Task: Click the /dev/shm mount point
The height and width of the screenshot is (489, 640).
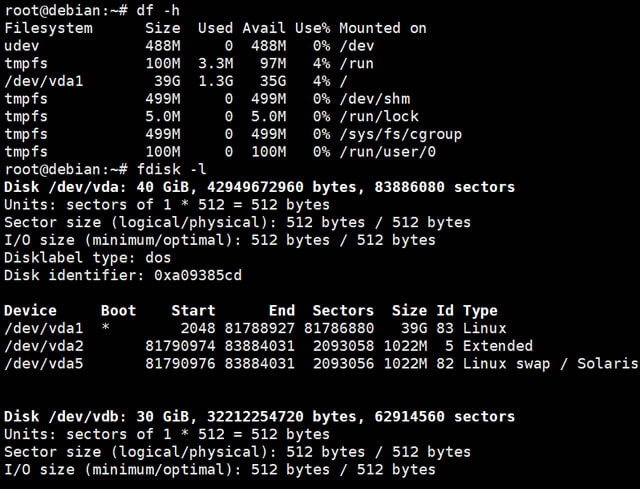Action: (375, 99)
